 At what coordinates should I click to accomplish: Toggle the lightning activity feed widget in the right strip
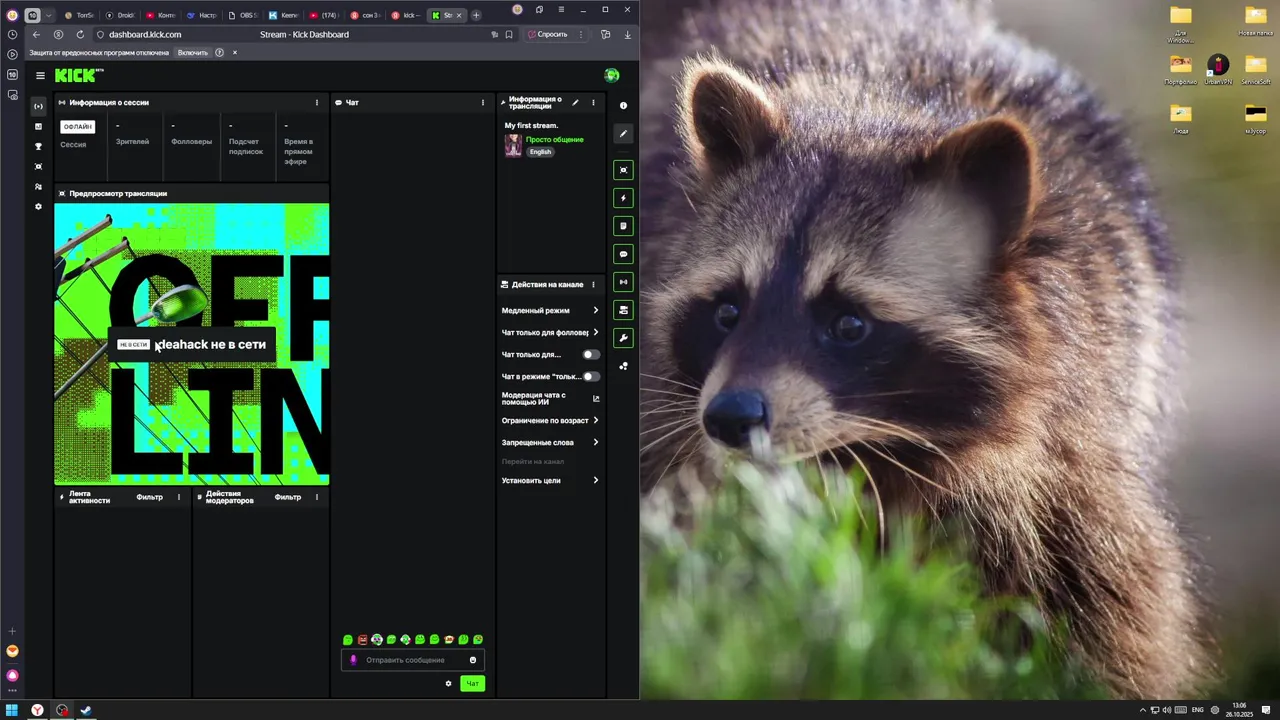623,198
